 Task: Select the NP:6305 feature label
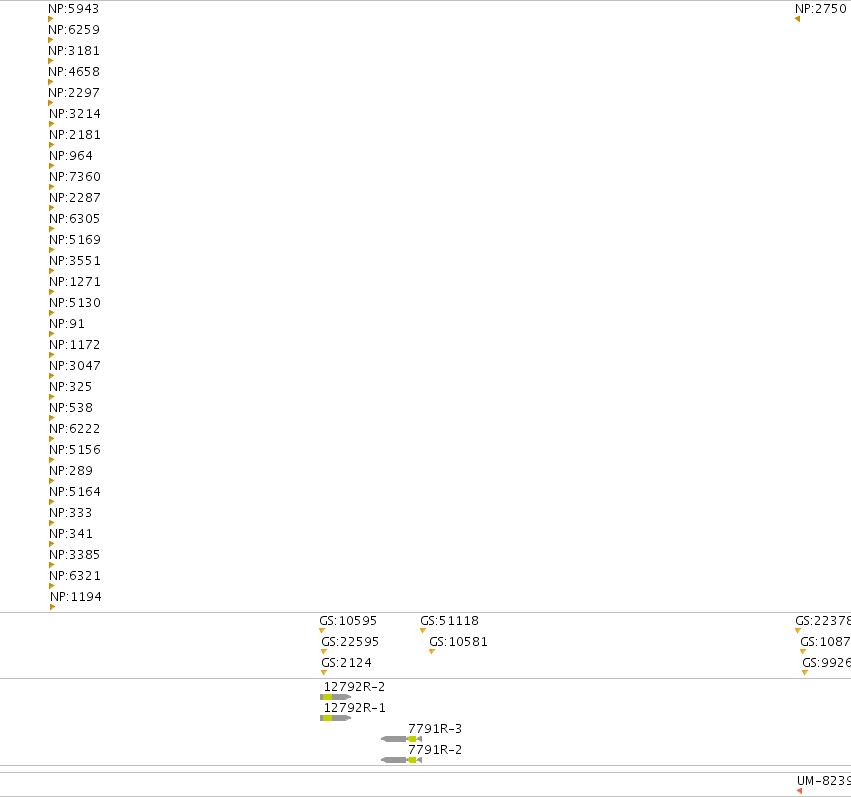(x=75, y=219)
